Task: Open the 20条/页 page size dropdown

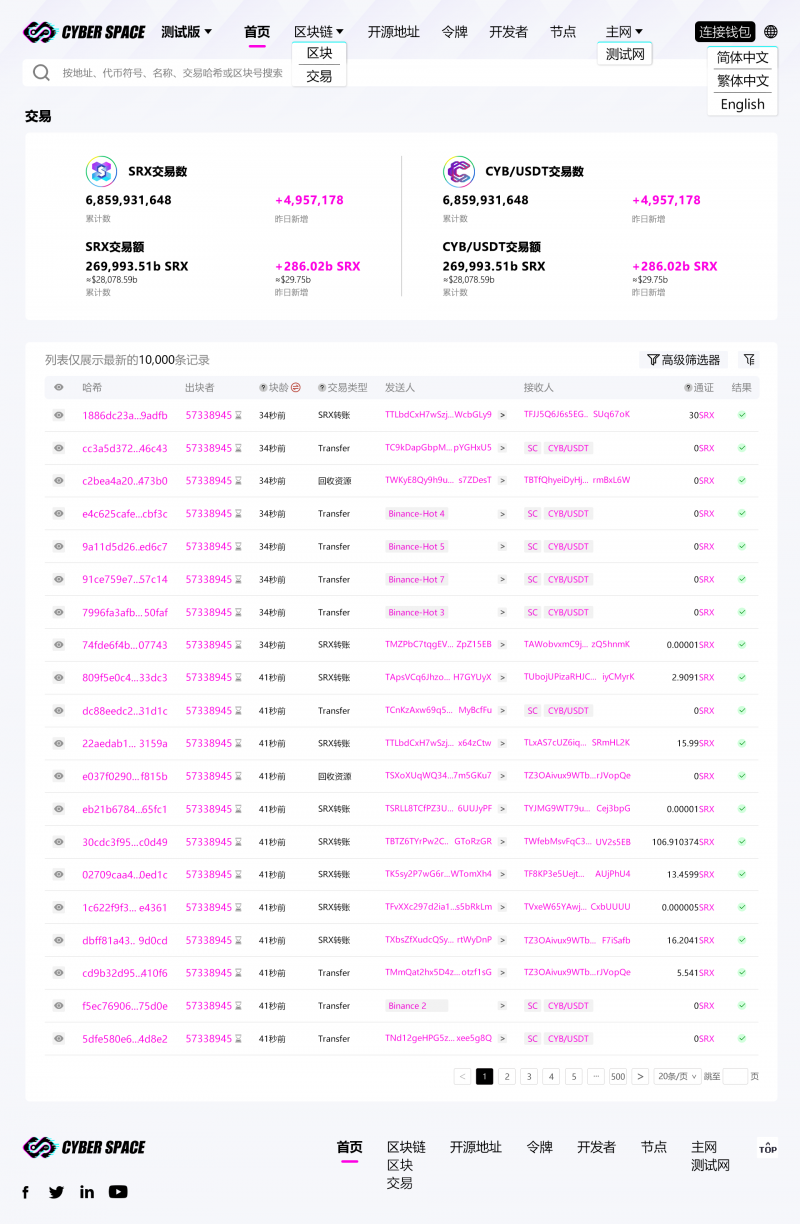Action: coord(677,1077)
